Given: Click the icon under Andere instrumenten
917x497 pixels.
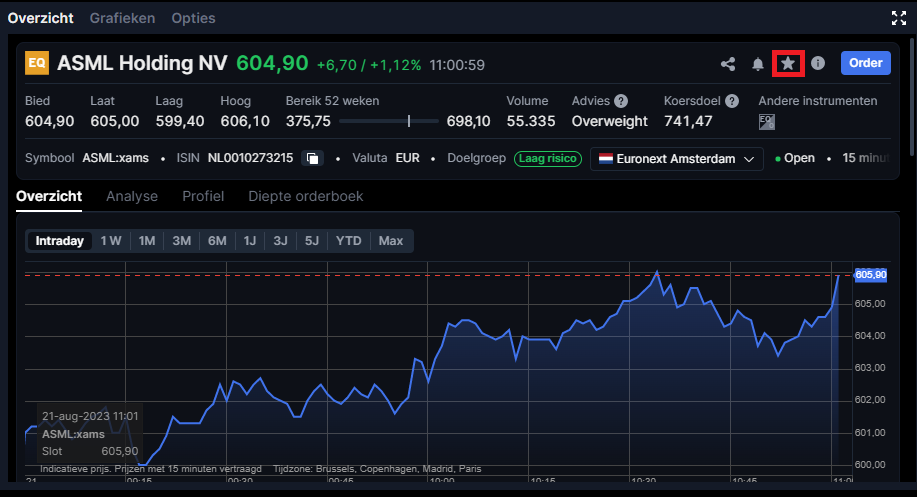Looking at the screenshot, I should coord(767,121).
